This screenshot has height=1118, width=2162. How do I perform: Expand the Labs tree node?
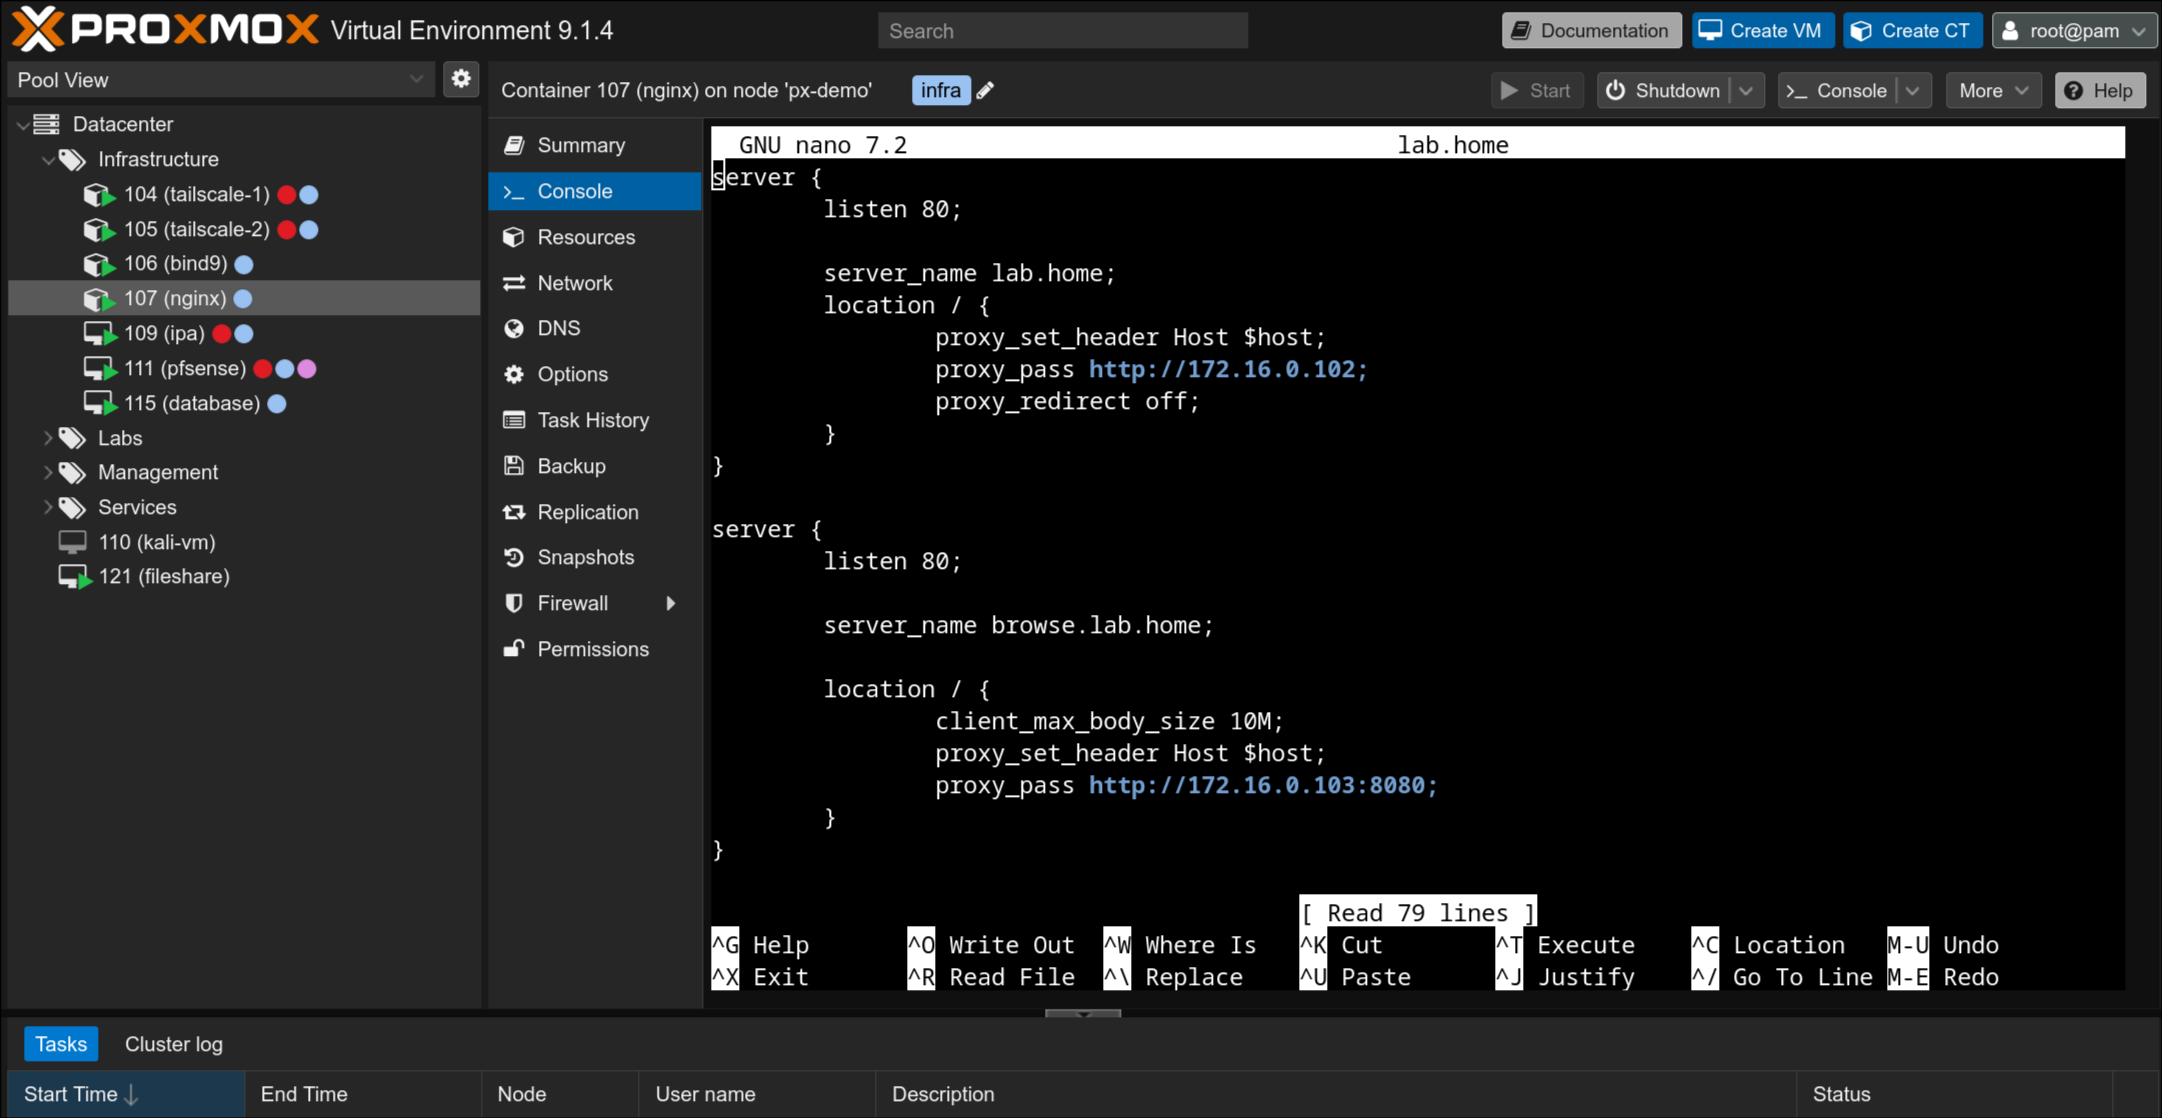coord(48,438)
